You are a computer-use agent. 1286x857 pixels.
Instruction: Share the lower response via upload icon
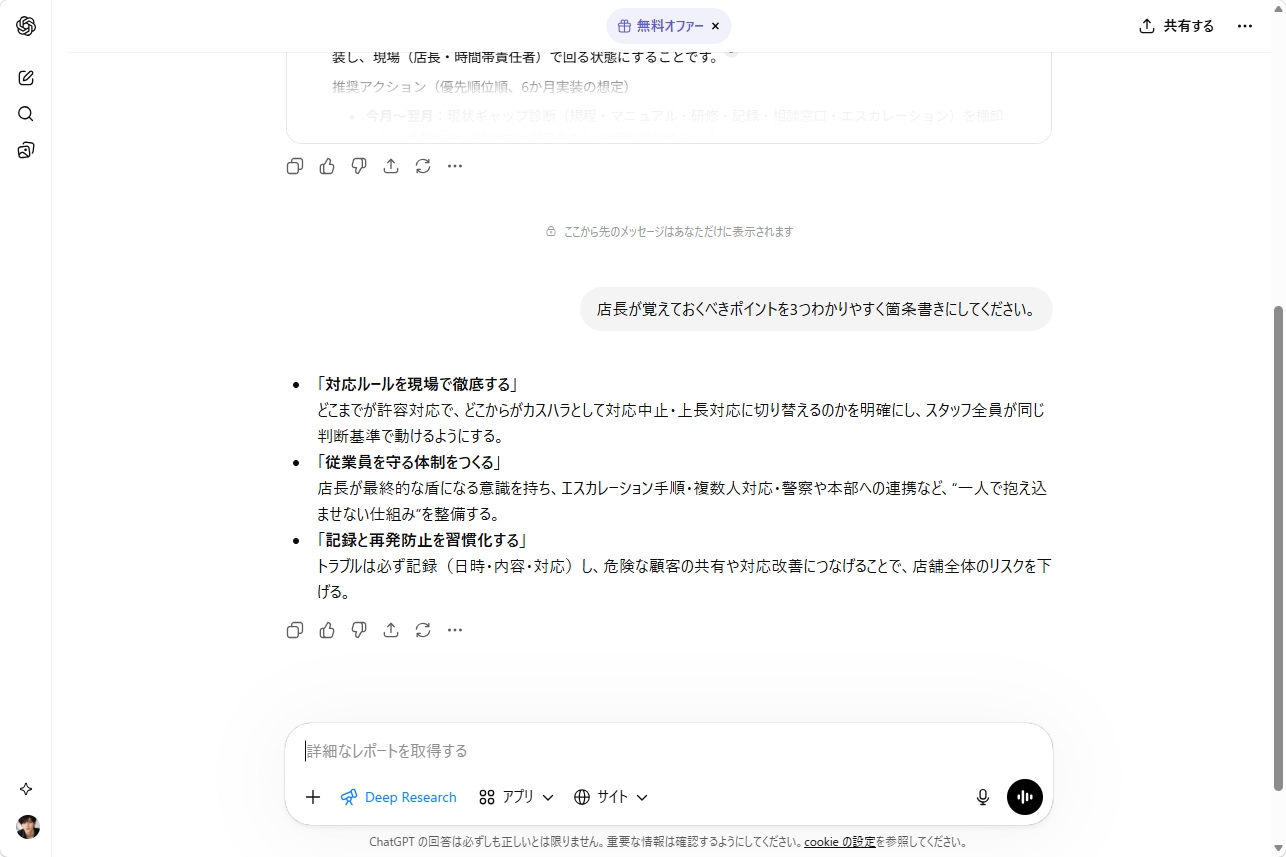(391, 630)
